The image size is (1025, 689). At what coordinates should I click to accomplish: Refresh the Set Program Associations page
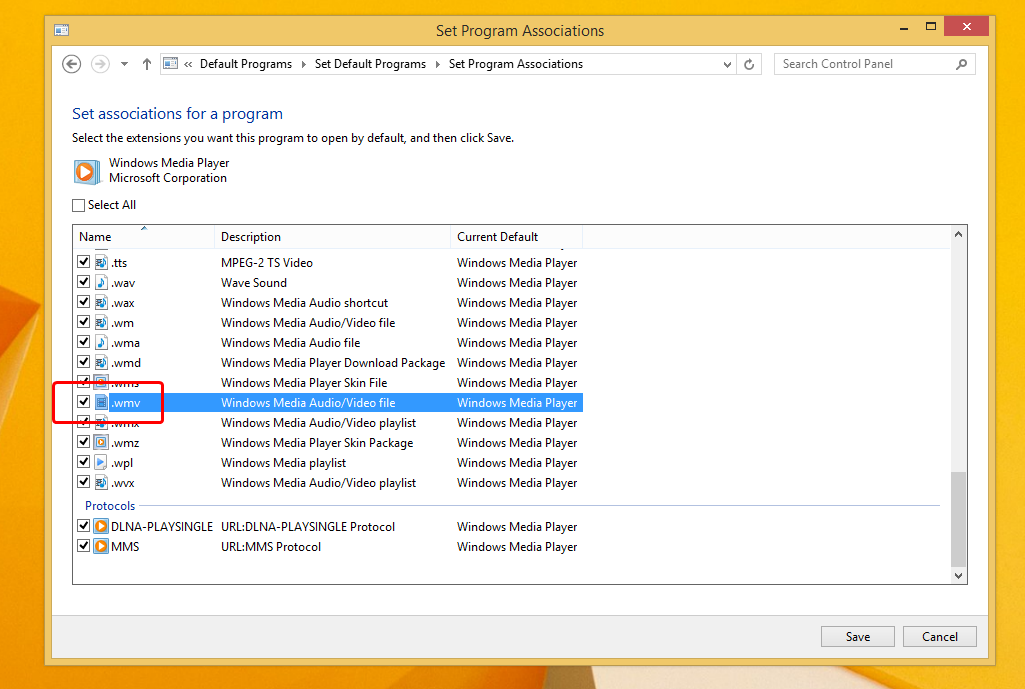(x=749, y=64)
